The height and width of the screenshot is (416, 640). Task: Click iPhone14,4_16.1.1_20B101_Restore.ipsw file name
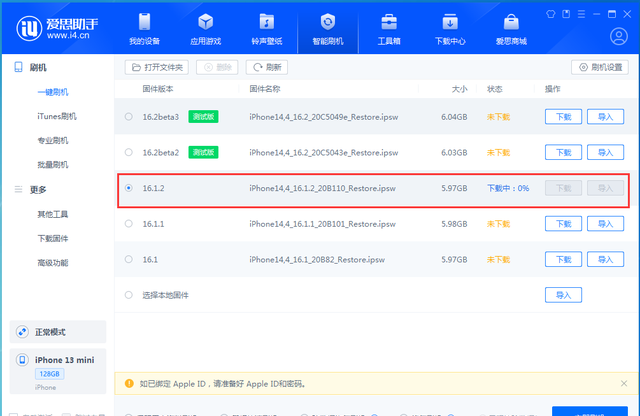322,224
